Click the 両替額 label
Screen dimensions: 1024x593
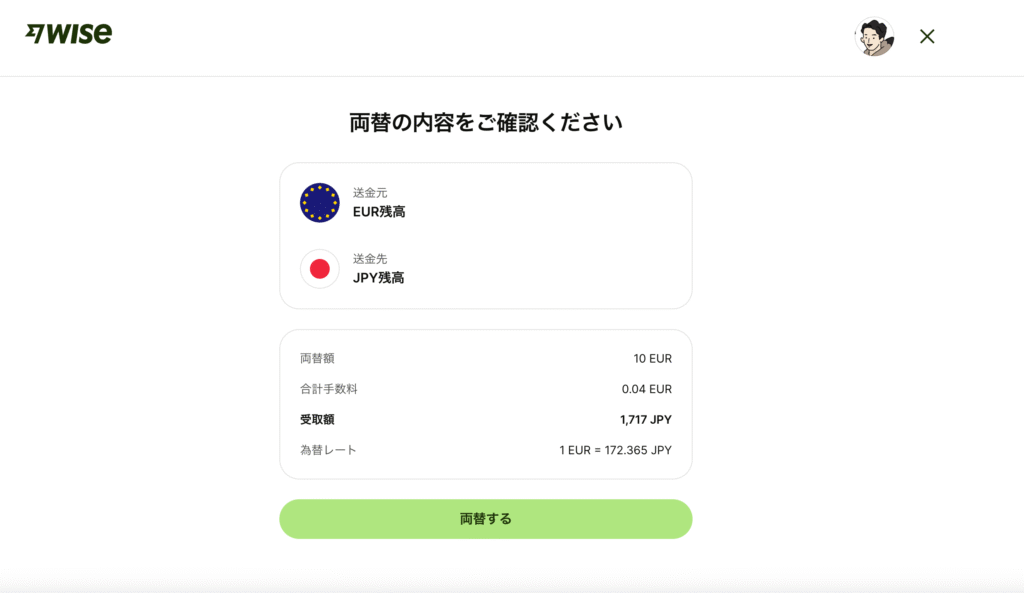tap(317, 359)
